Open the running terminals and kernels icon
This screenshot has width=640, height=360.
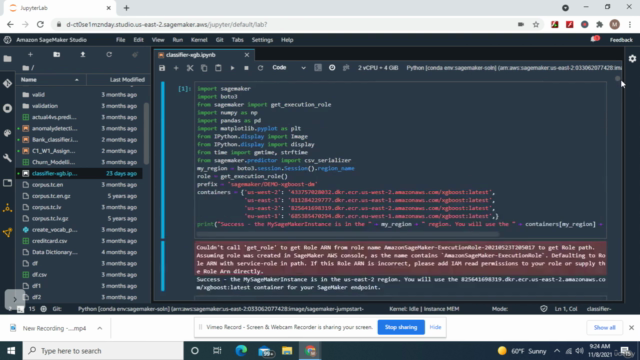coord(7,108)
